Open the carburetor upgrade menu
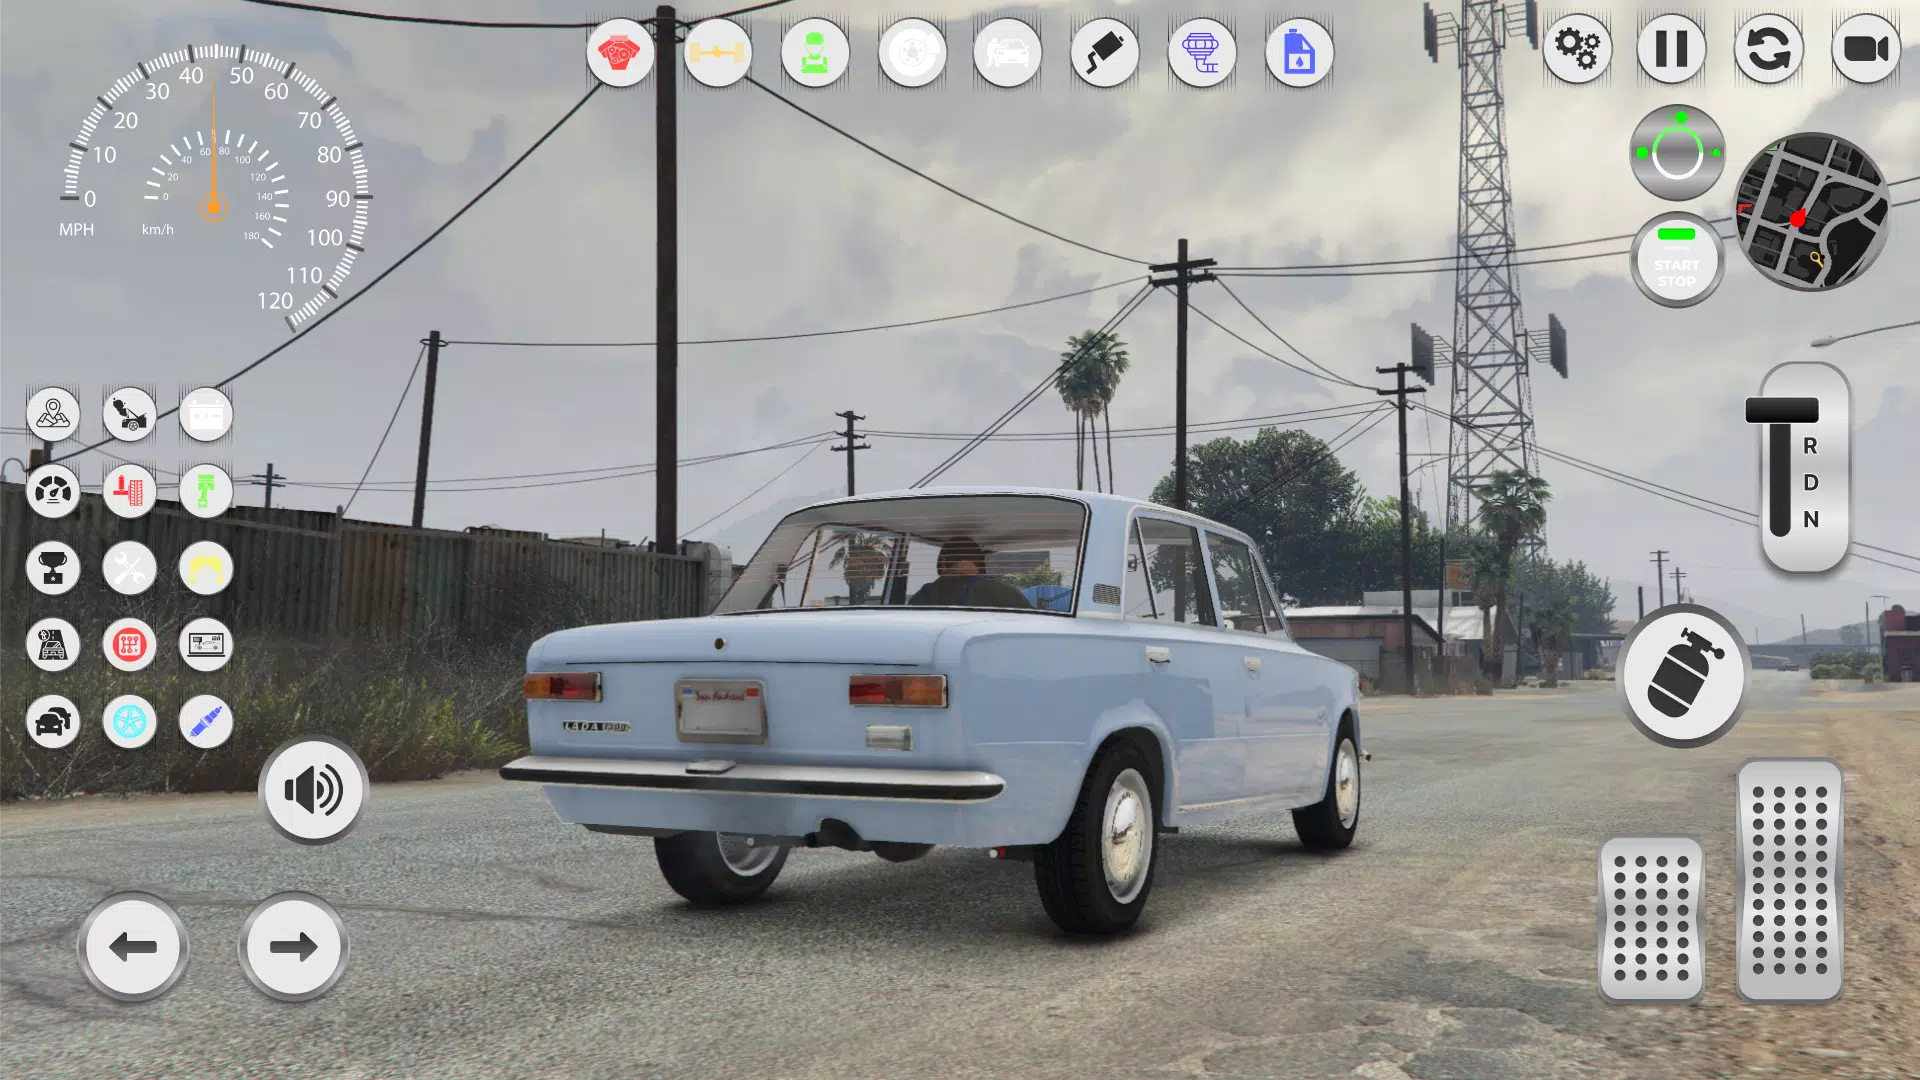The width and height of the screenshot is (1920, 1080). 1201,53
